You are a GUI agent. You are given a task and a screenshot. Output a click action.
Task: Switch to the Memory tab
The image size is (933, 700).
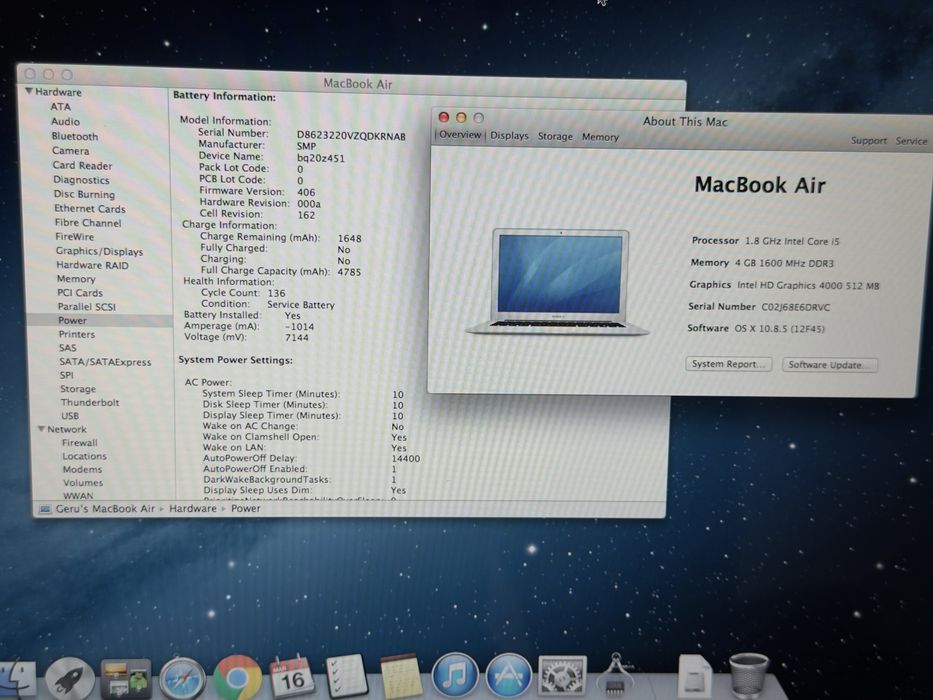[600, 137]
